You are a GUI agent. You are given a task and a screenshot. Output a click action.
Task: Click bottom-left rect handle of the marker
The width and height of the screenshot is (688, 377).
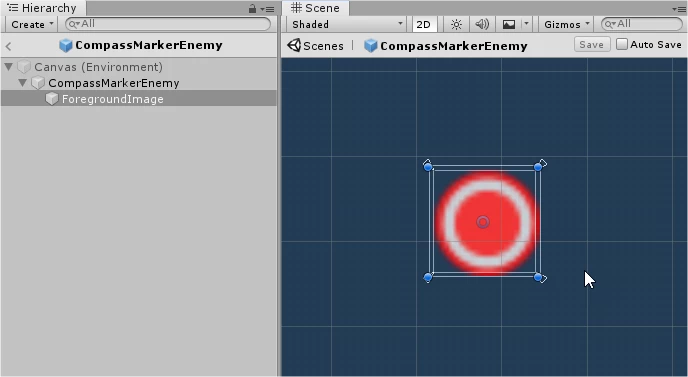tap(428, 277)
